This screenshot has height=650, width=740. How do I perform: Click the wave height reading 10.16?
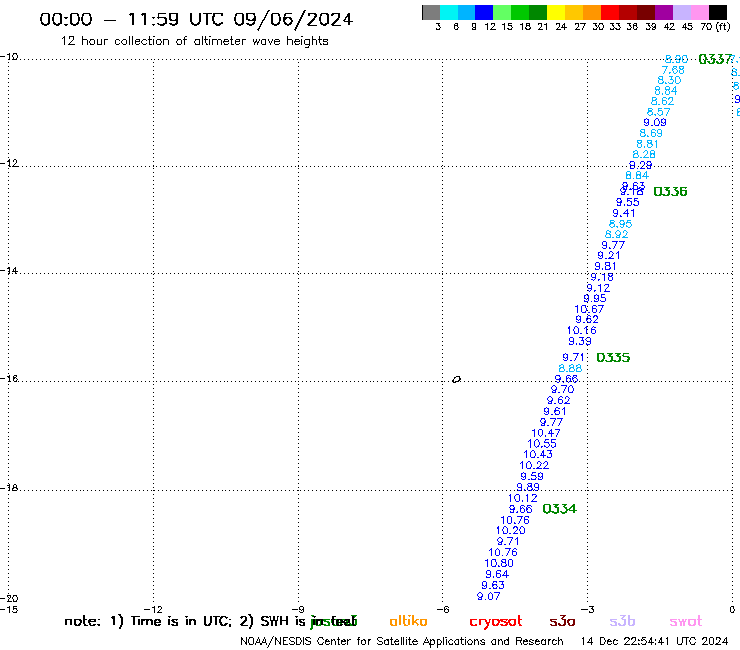click(x=581, y=330)
